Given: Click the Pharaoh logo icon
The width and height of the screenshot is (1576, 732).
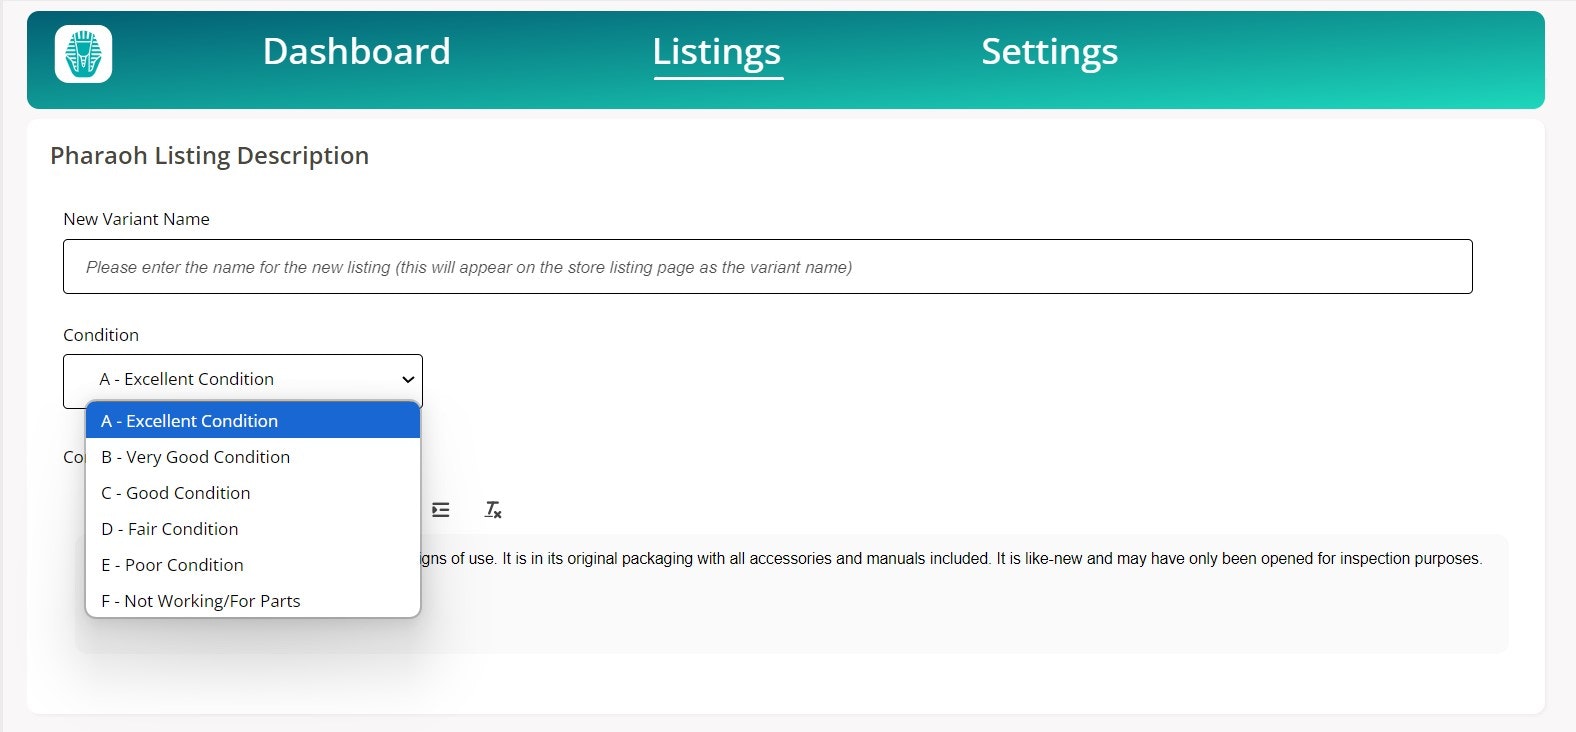Looking at the screenshot, I should (x=83, y=54).
